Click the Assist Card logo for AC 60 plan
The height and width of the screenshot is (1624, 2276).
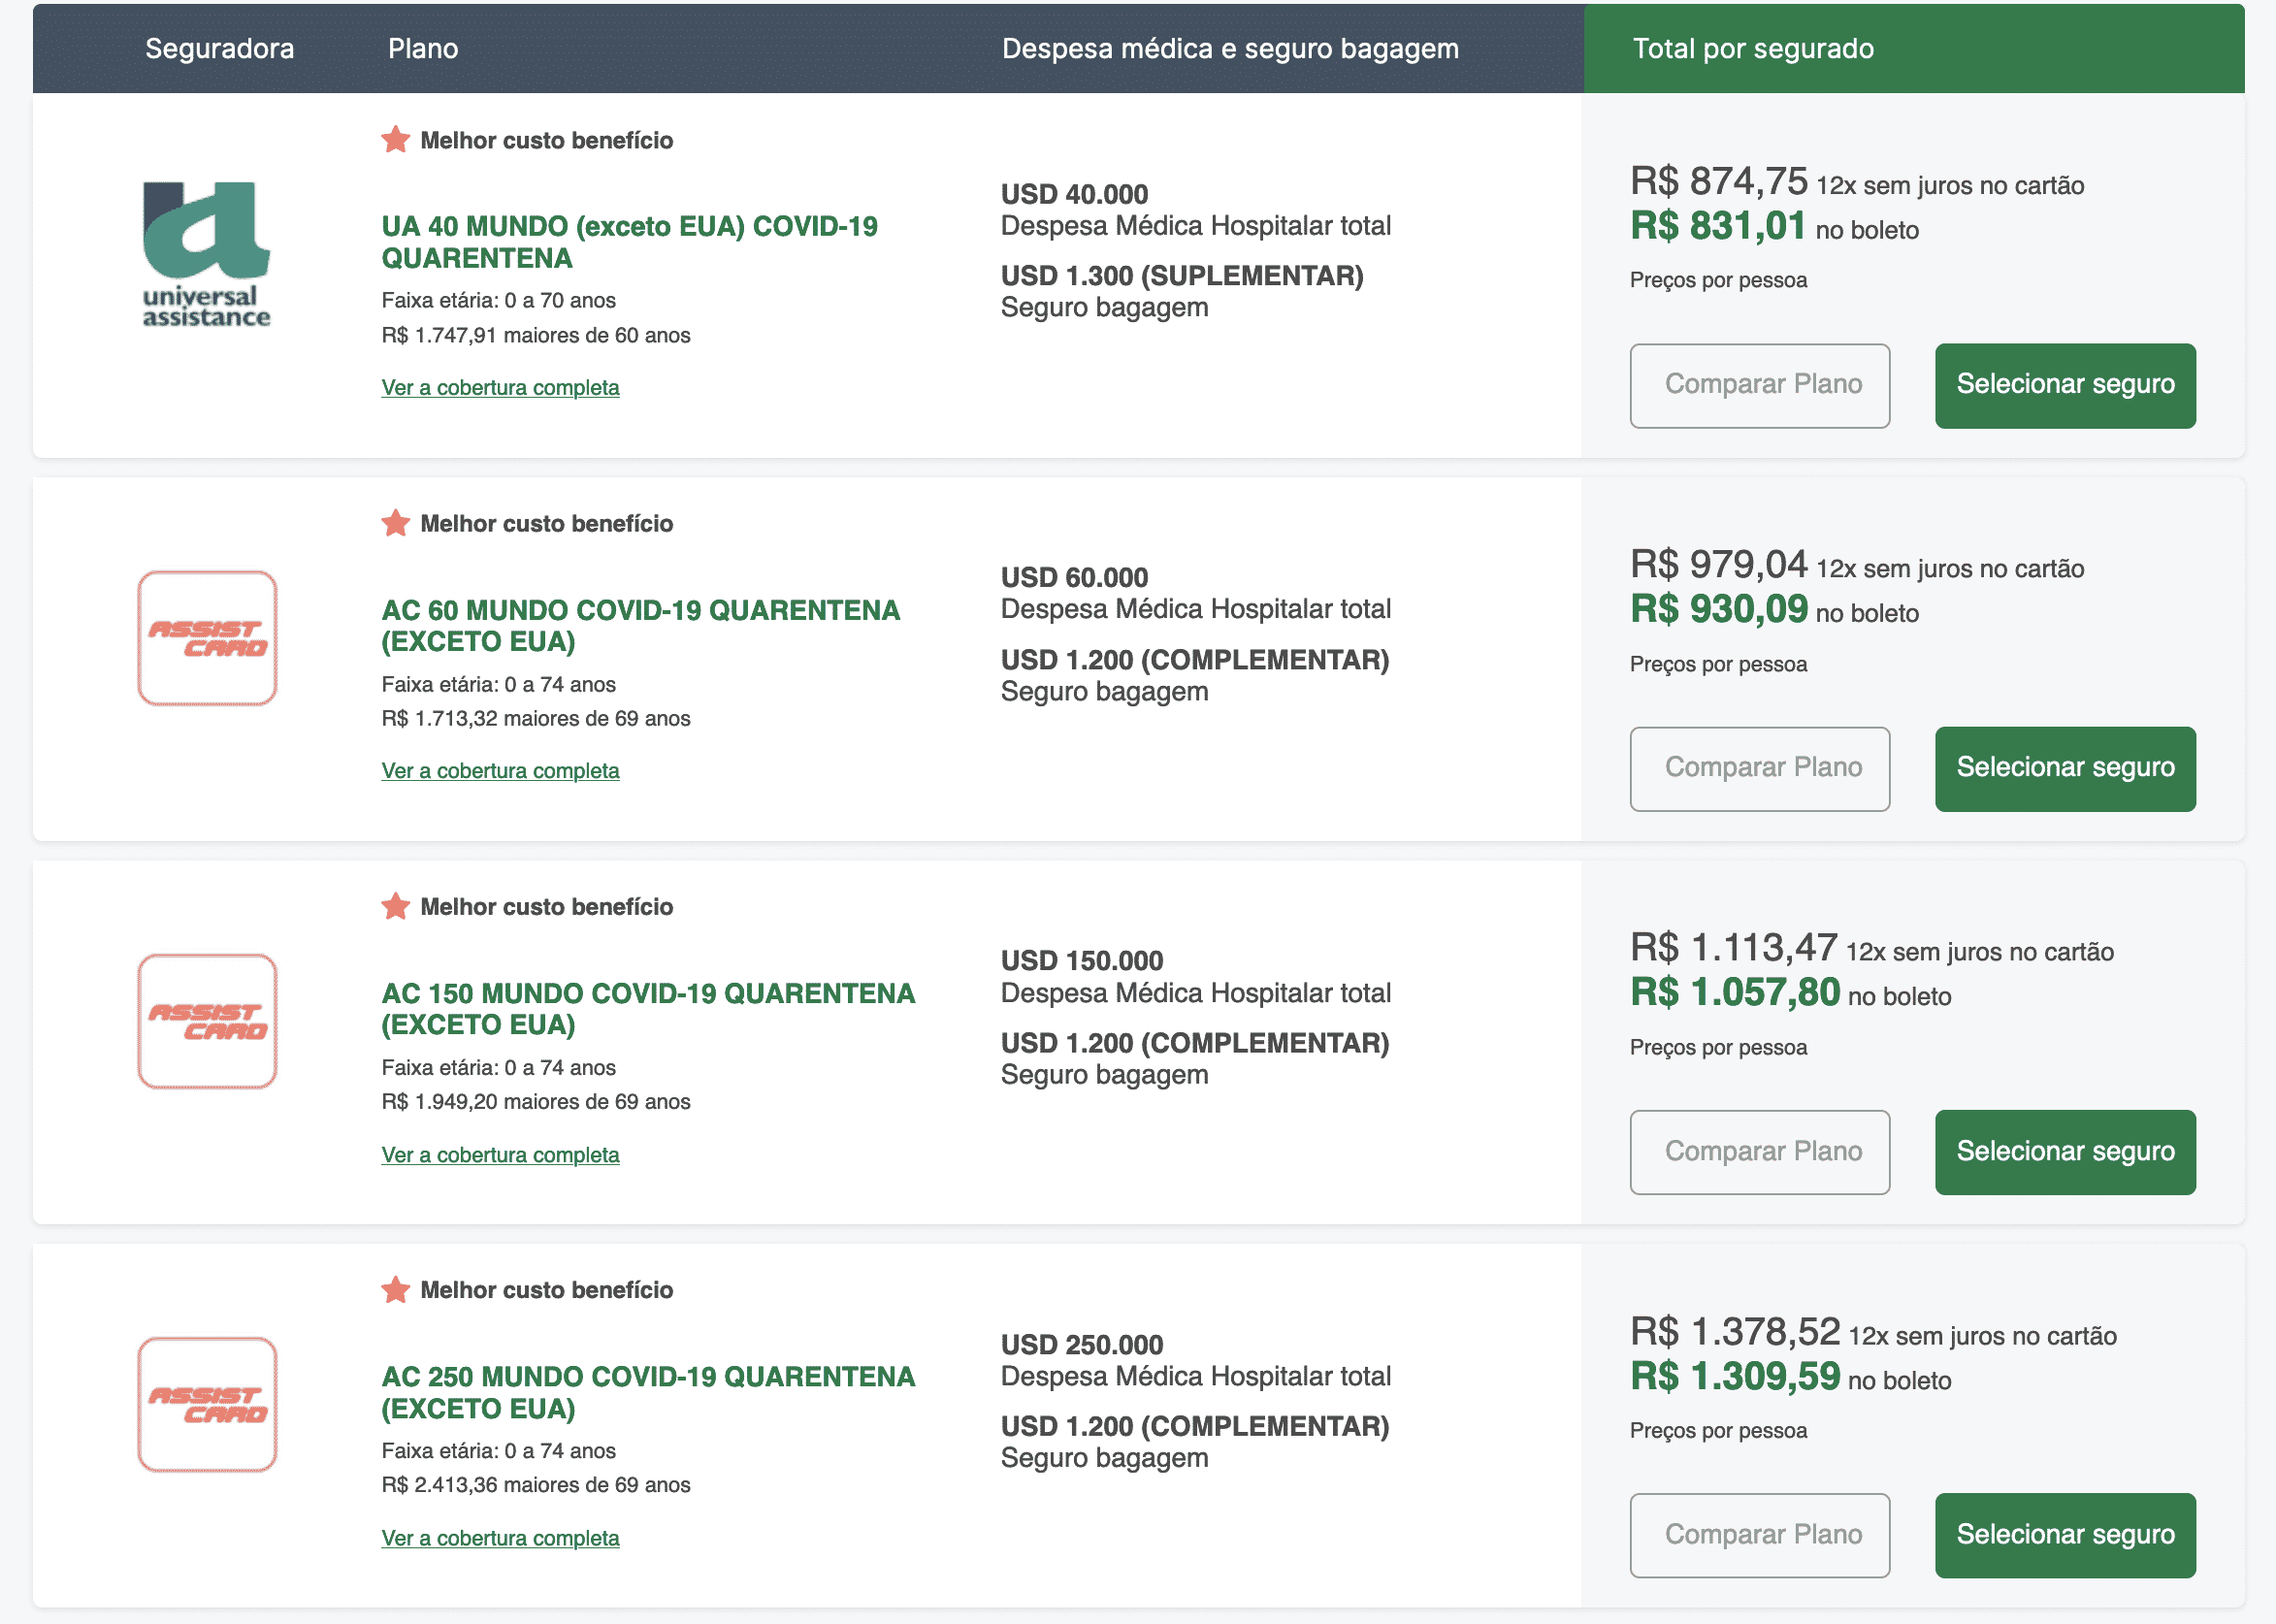click(207, 638)
